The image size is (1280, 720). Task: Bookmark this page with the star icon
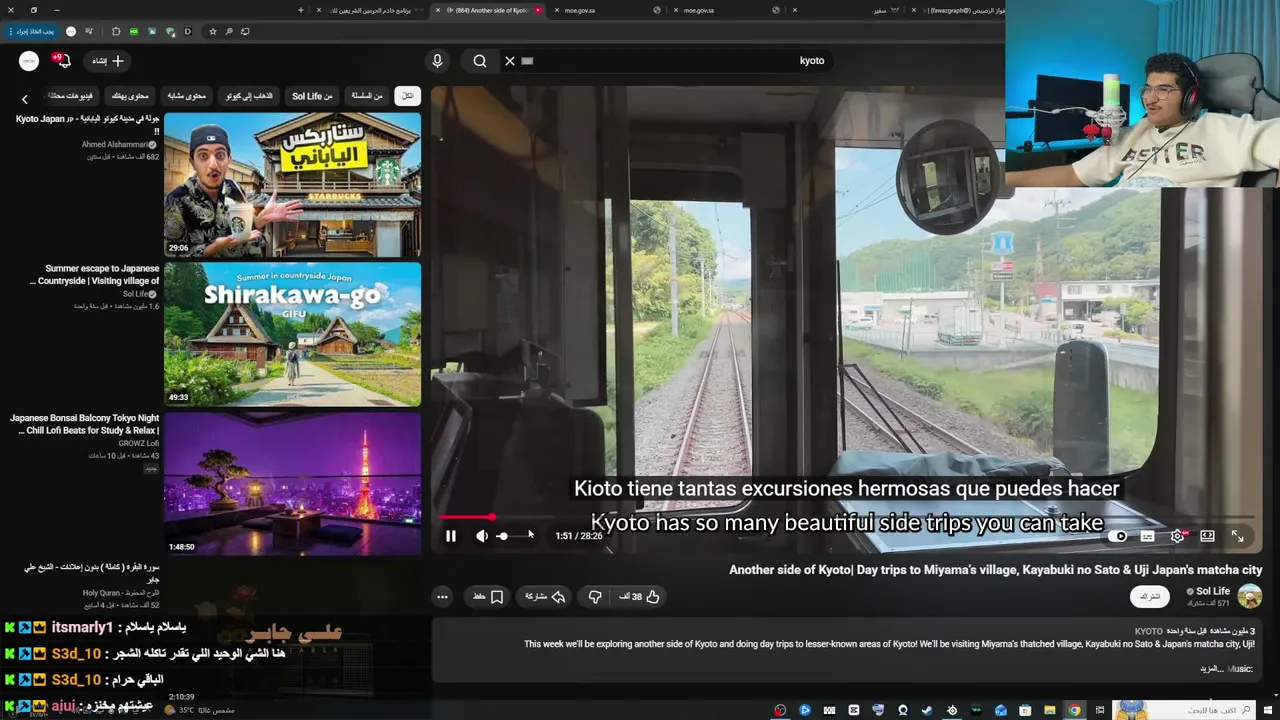coord(212,32)
